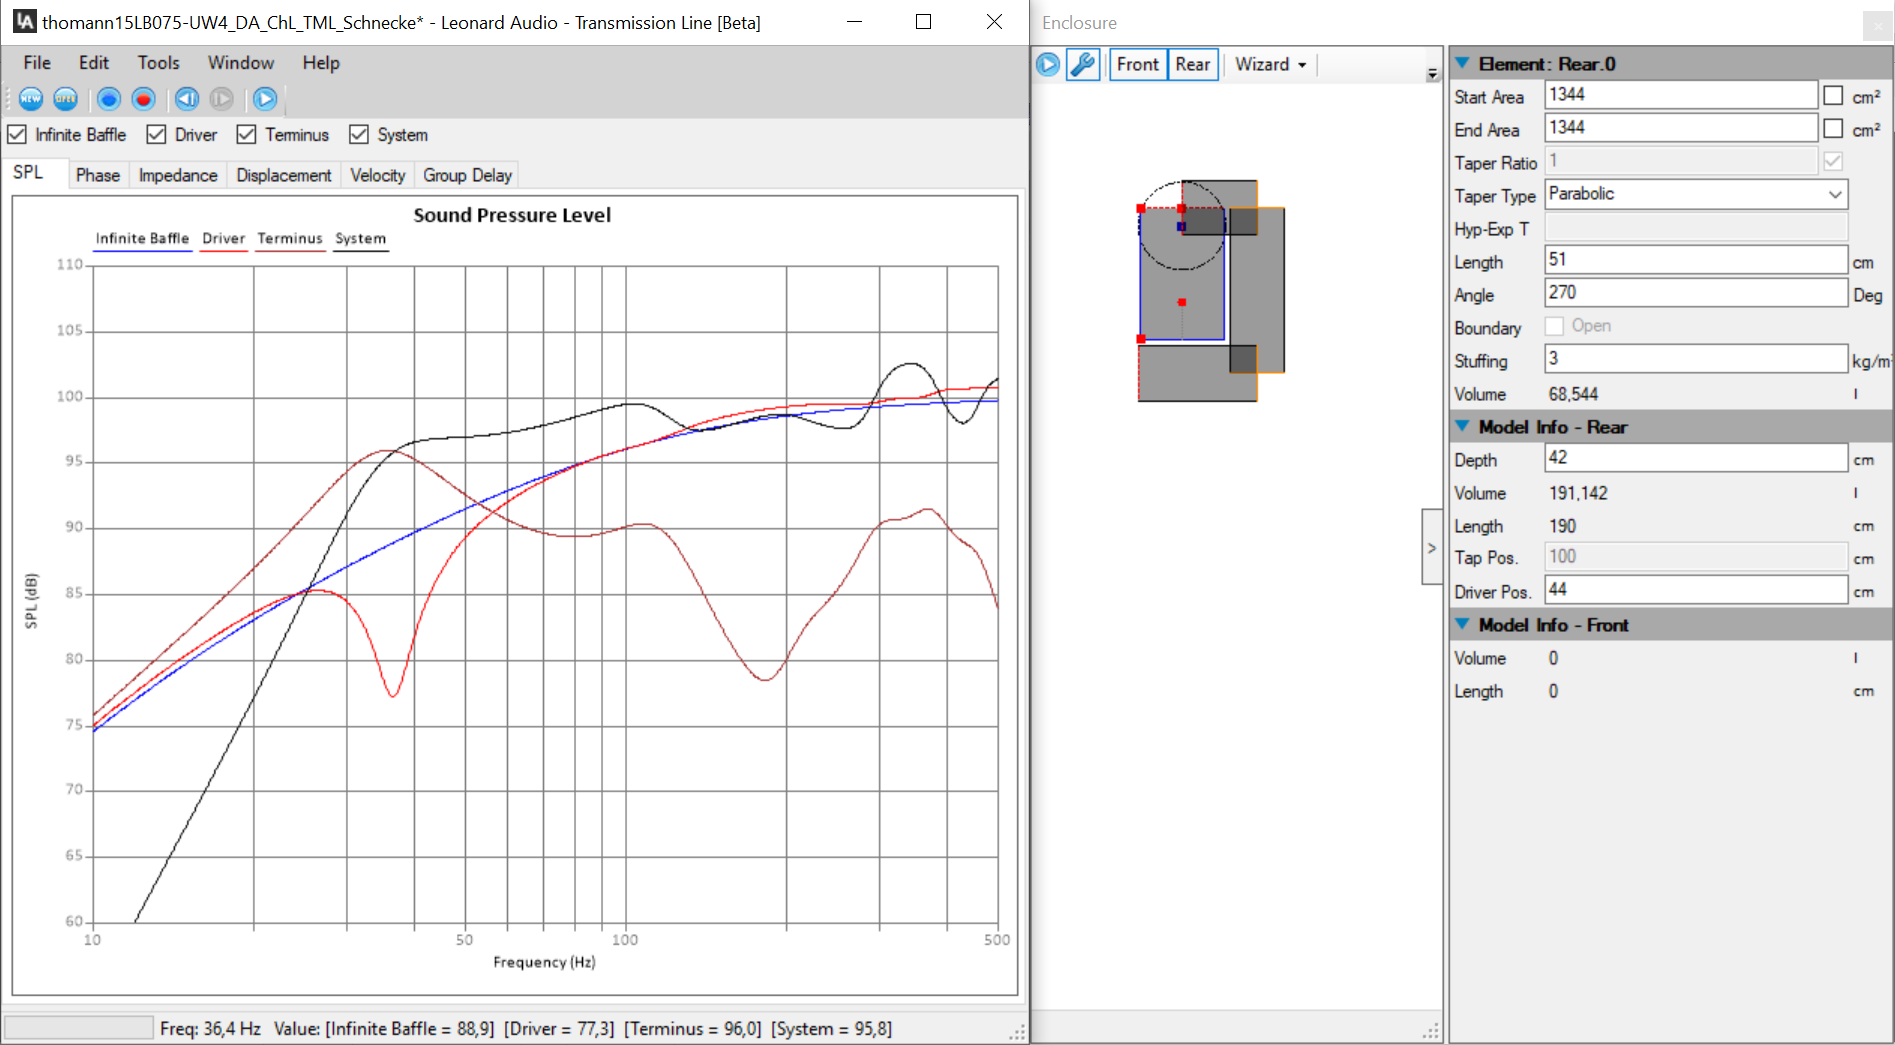The height and width of the screenshot is (1045, 1895).
Task: Click the red dot record button
Action: click(x=144, y=99)
